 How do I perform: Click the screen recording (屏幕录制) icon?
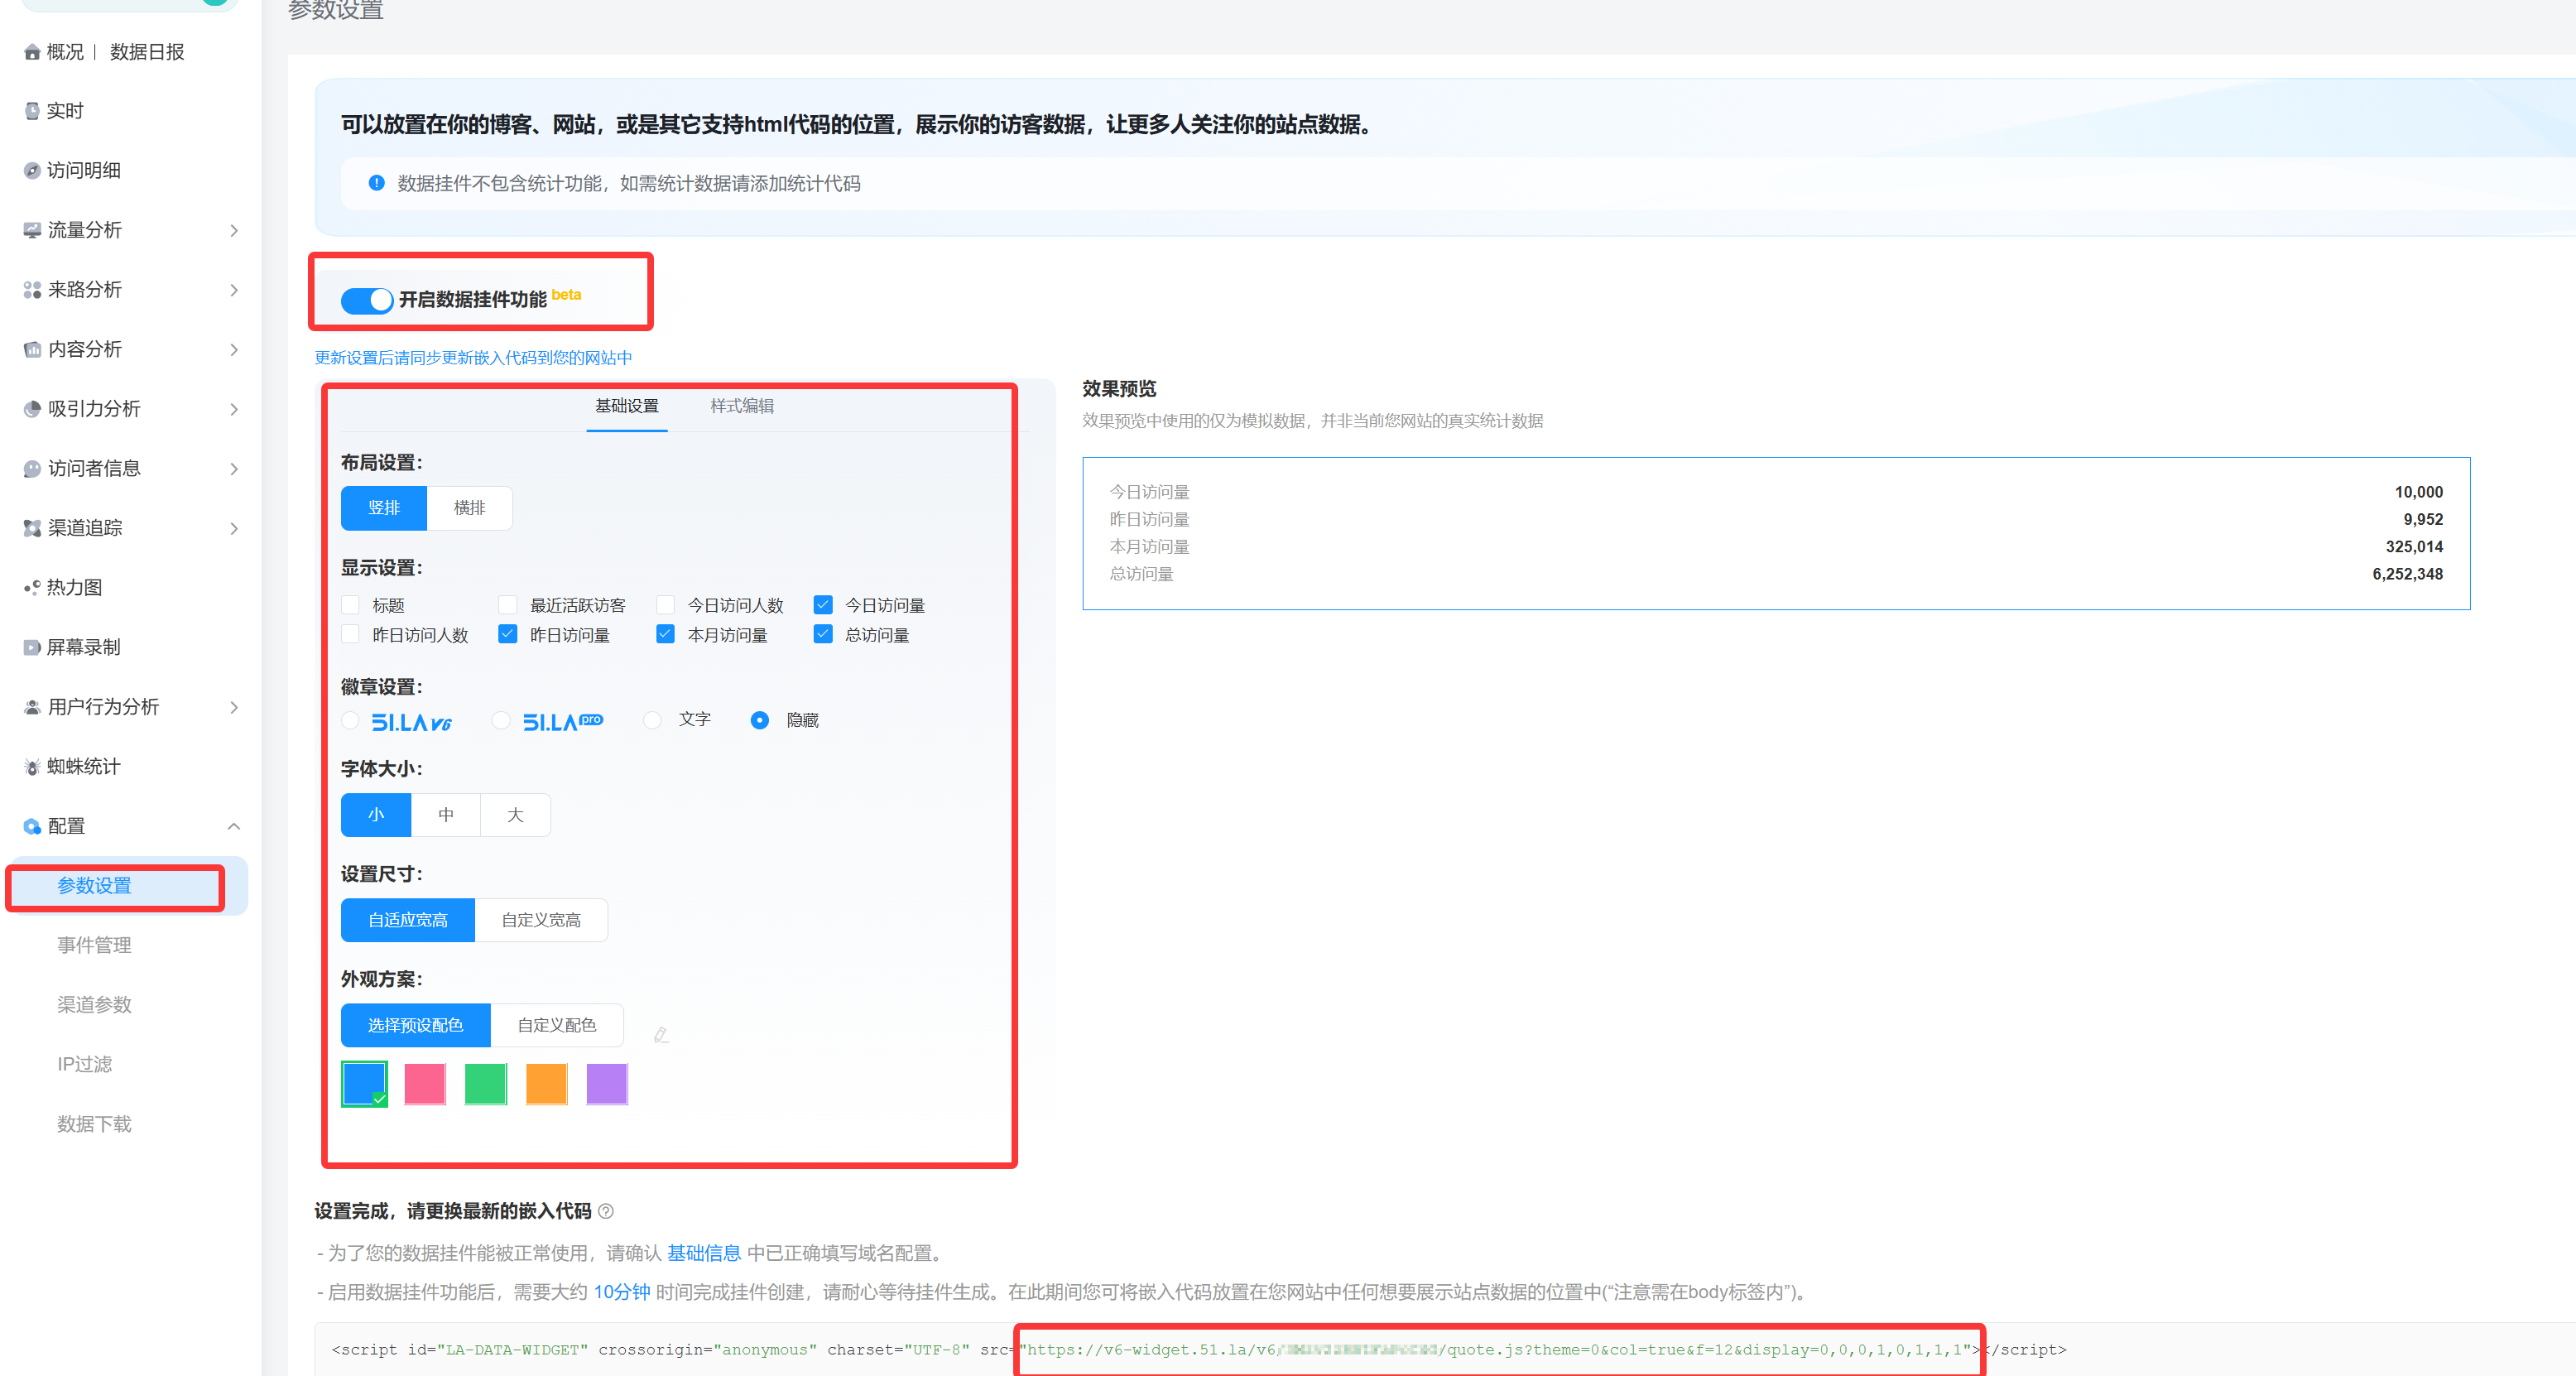[32, 648]
